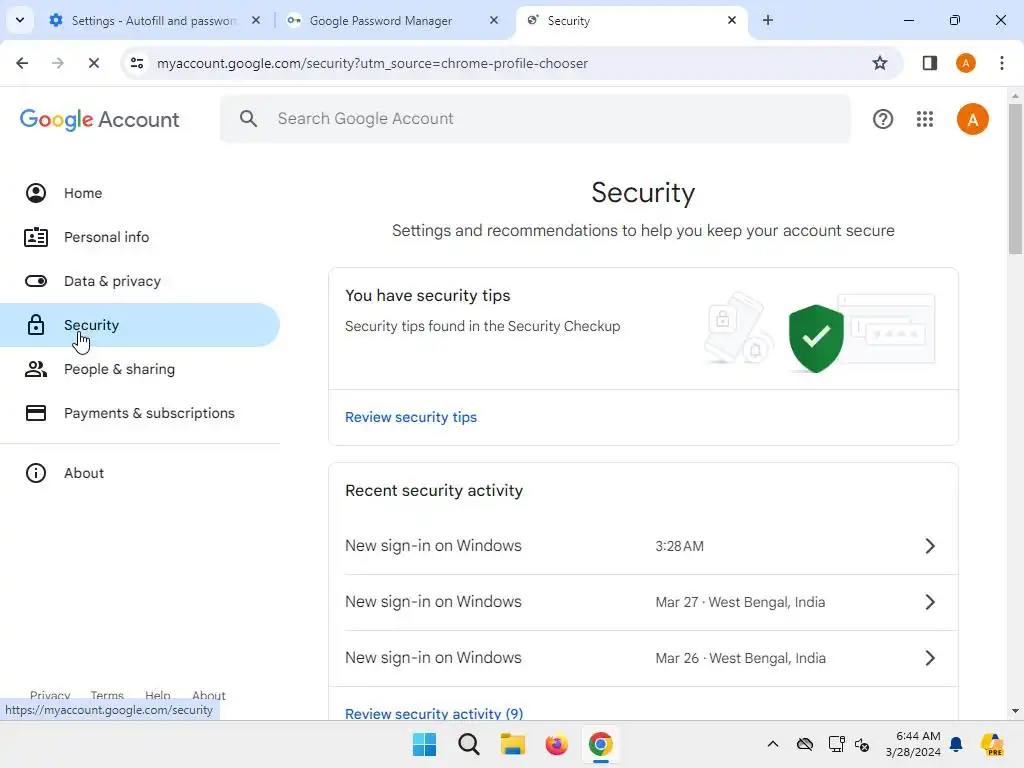Expand the 3:28 AM sign-in entry
The height and width of the screenshot is (768, 1024).
tap(643, 546)
